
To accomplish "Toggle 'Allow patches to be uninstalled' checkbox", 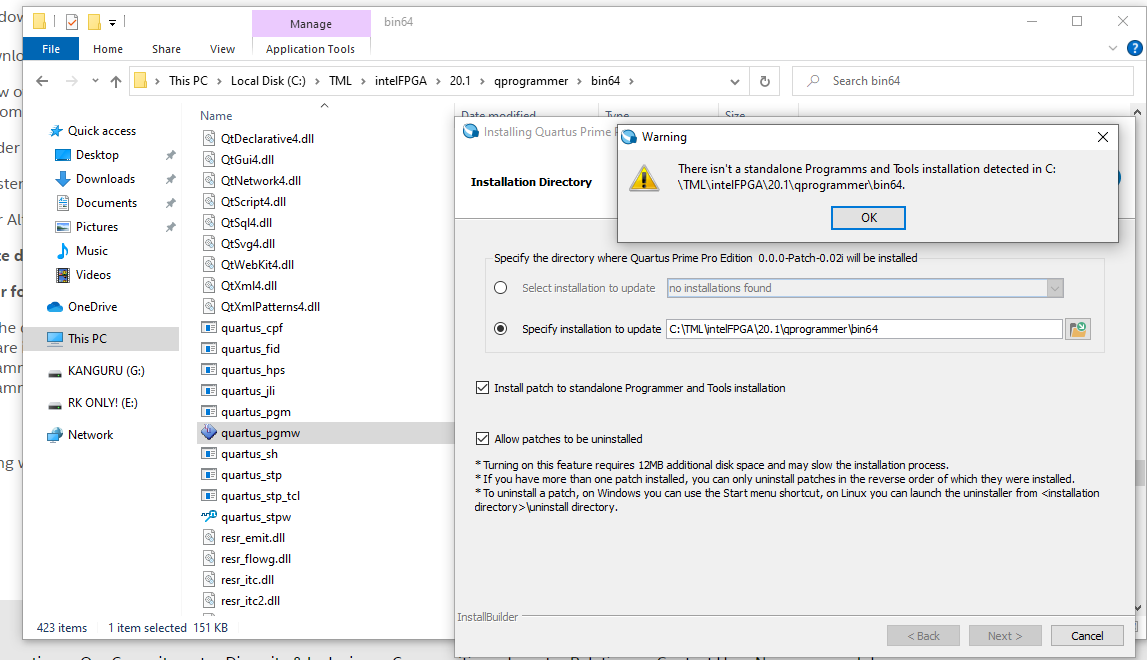I will pos(482,438).
